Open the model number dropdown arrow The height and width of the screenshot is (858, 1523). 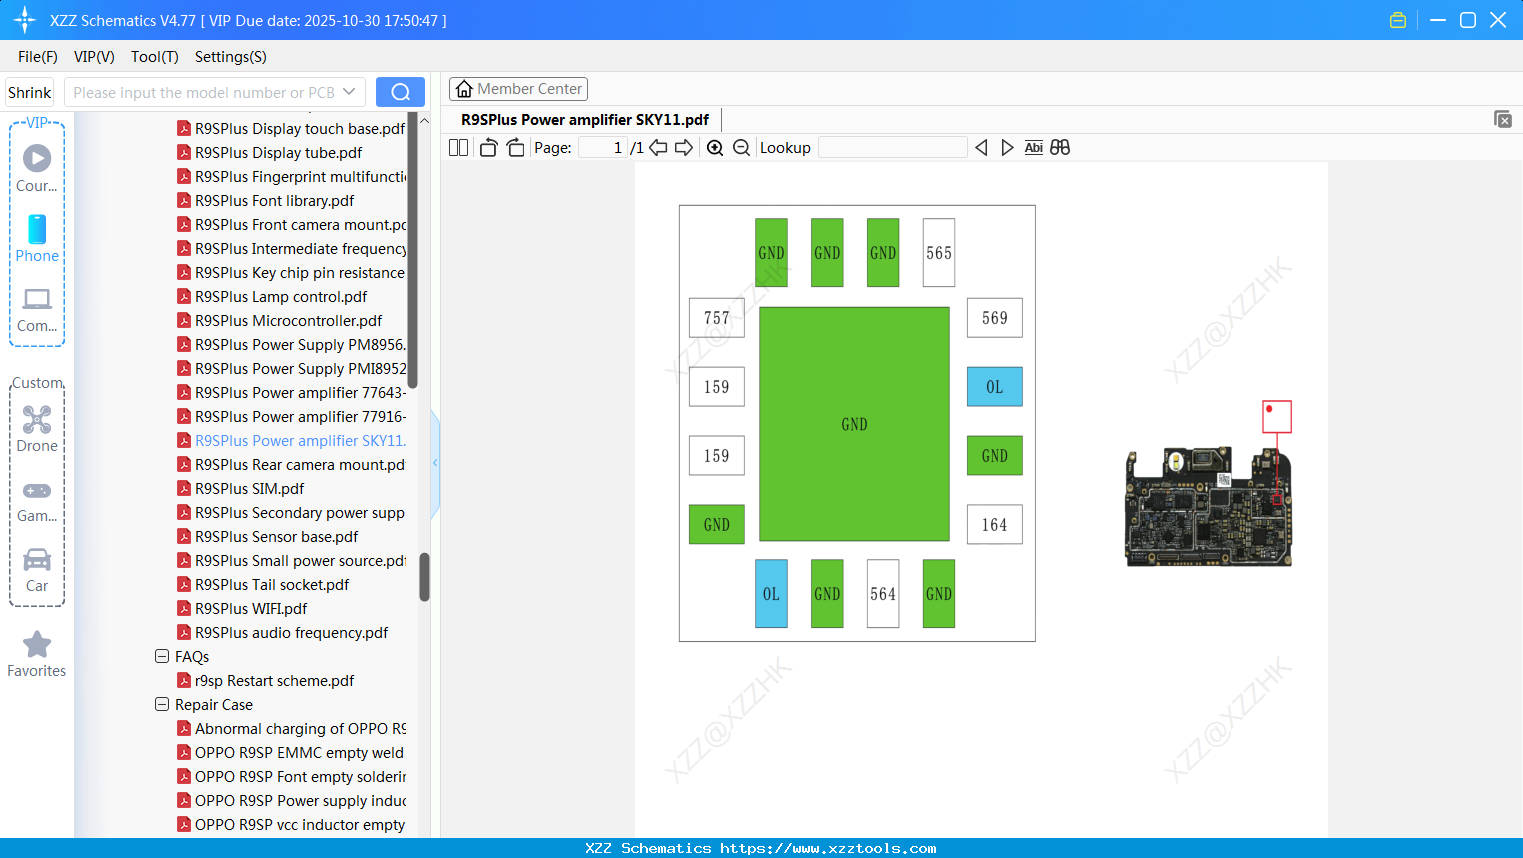tap(349, 92)
